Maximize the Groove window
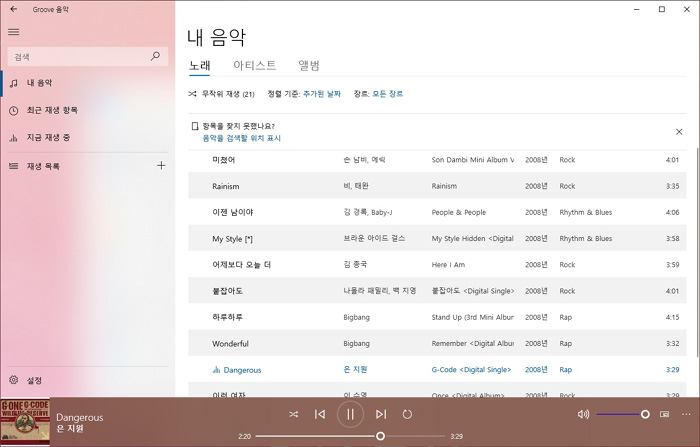Image resolution: width=700 pixels, height=447 pixels. click(662, 9)
